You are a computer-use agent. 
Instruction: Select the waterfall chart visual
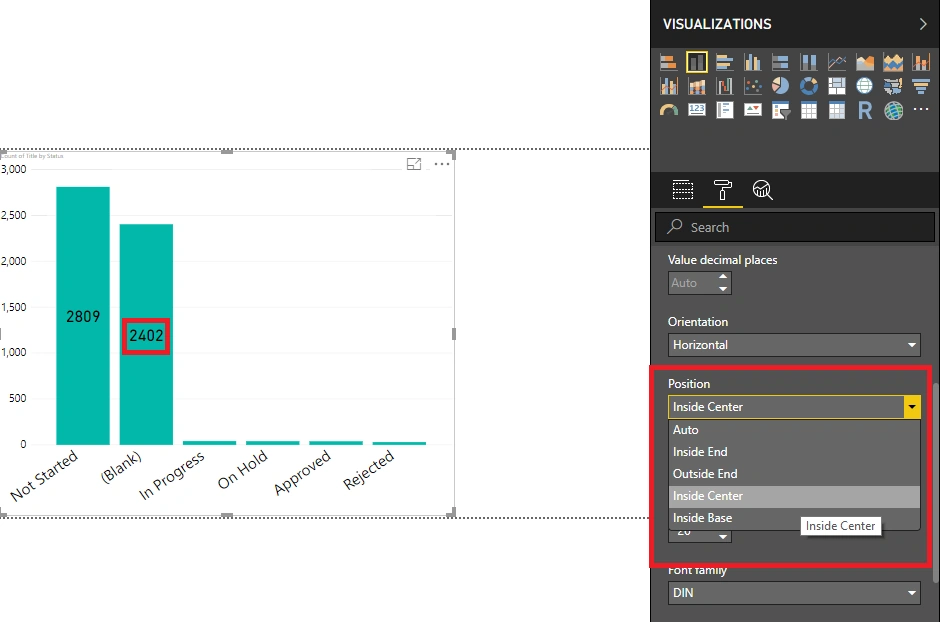coord(725,86)
